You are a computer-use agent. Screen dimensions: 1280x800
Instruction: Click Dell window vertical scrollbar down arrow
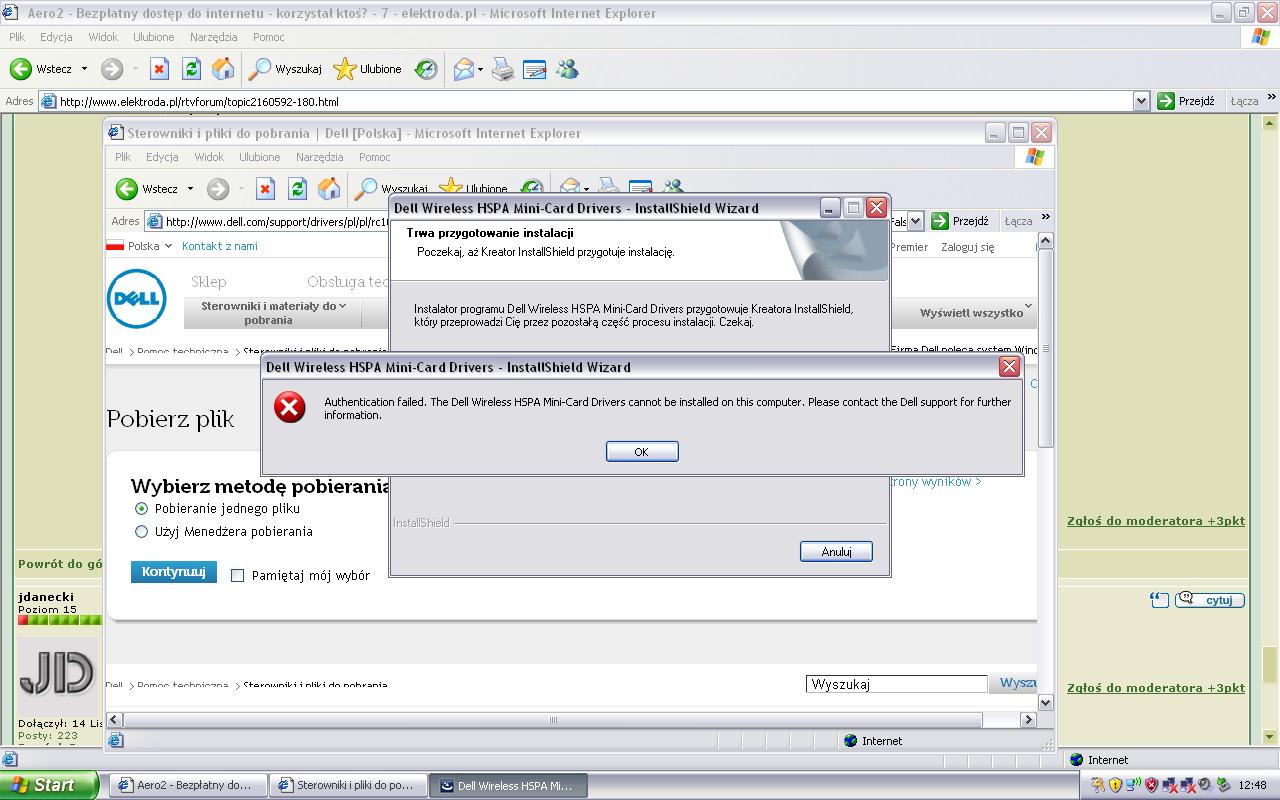pyautogui.click(x=1045, y=703)
